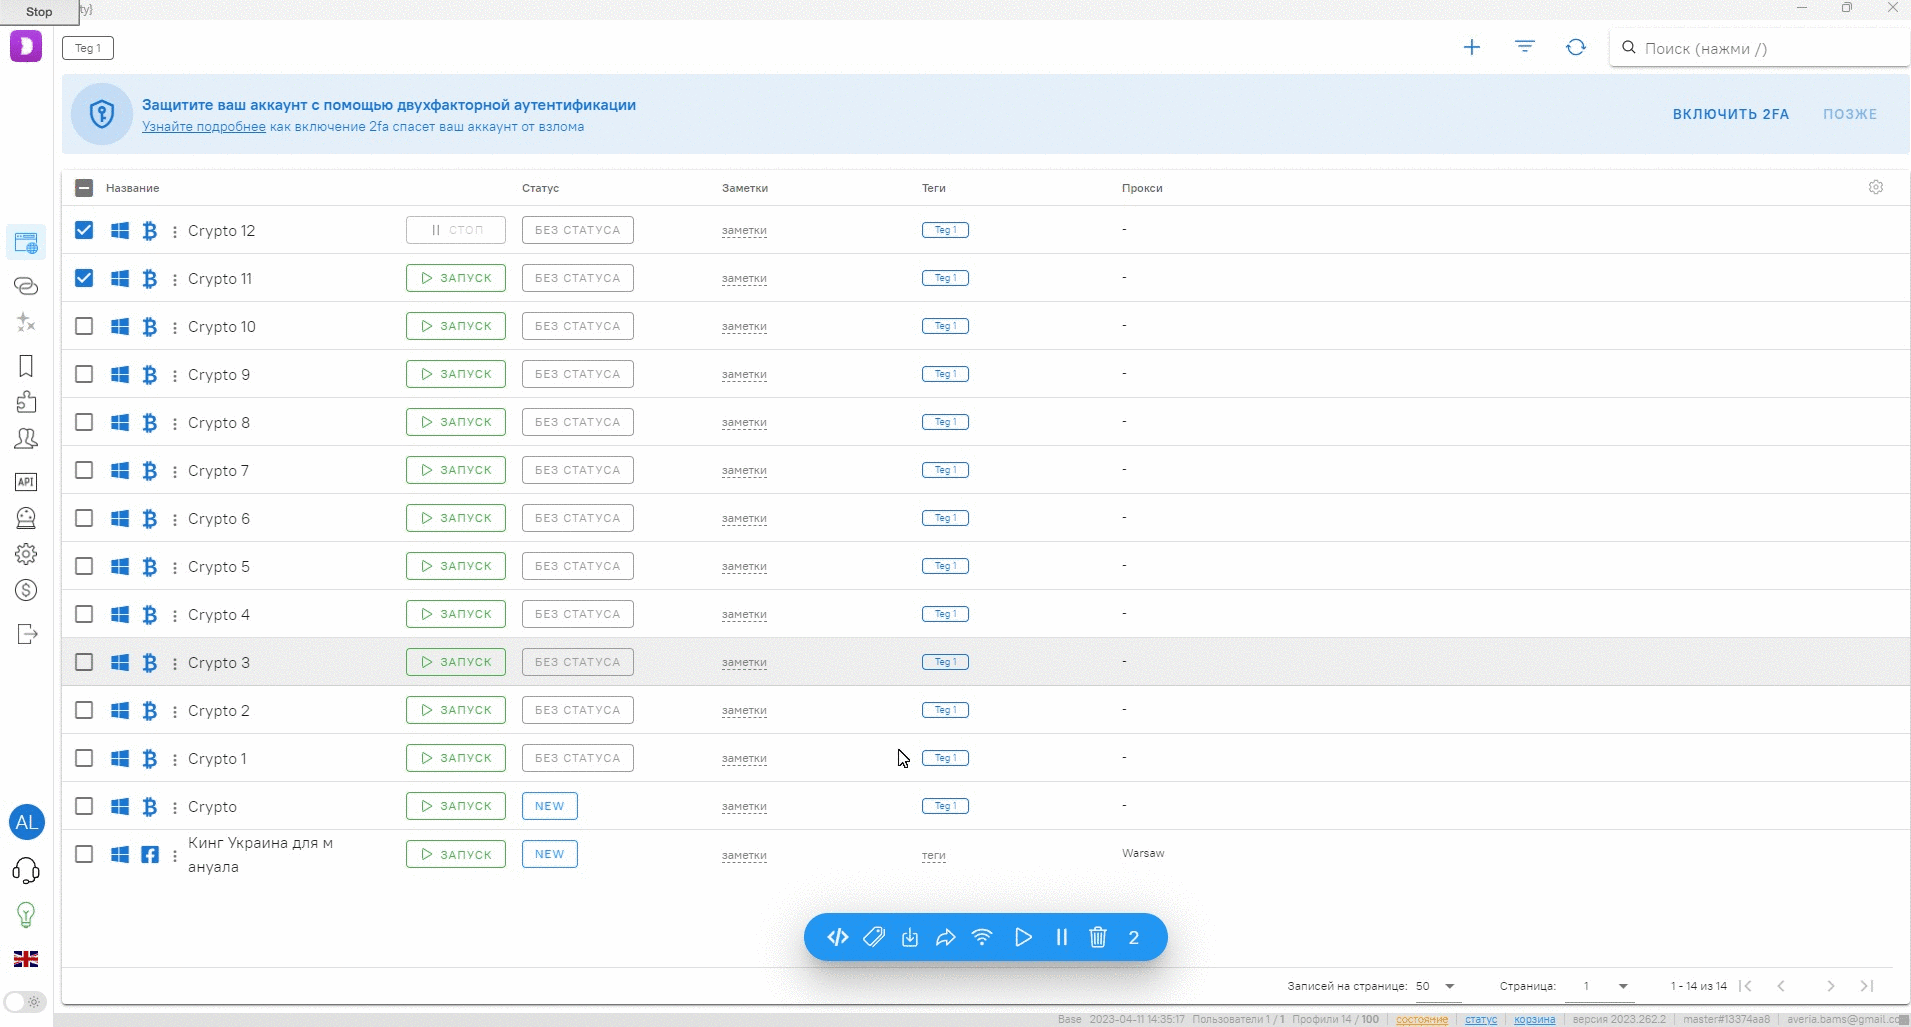Click the trash icon in bulk action bar
Viewport: 1911px width, 1027px height.
pos(1098,937)
